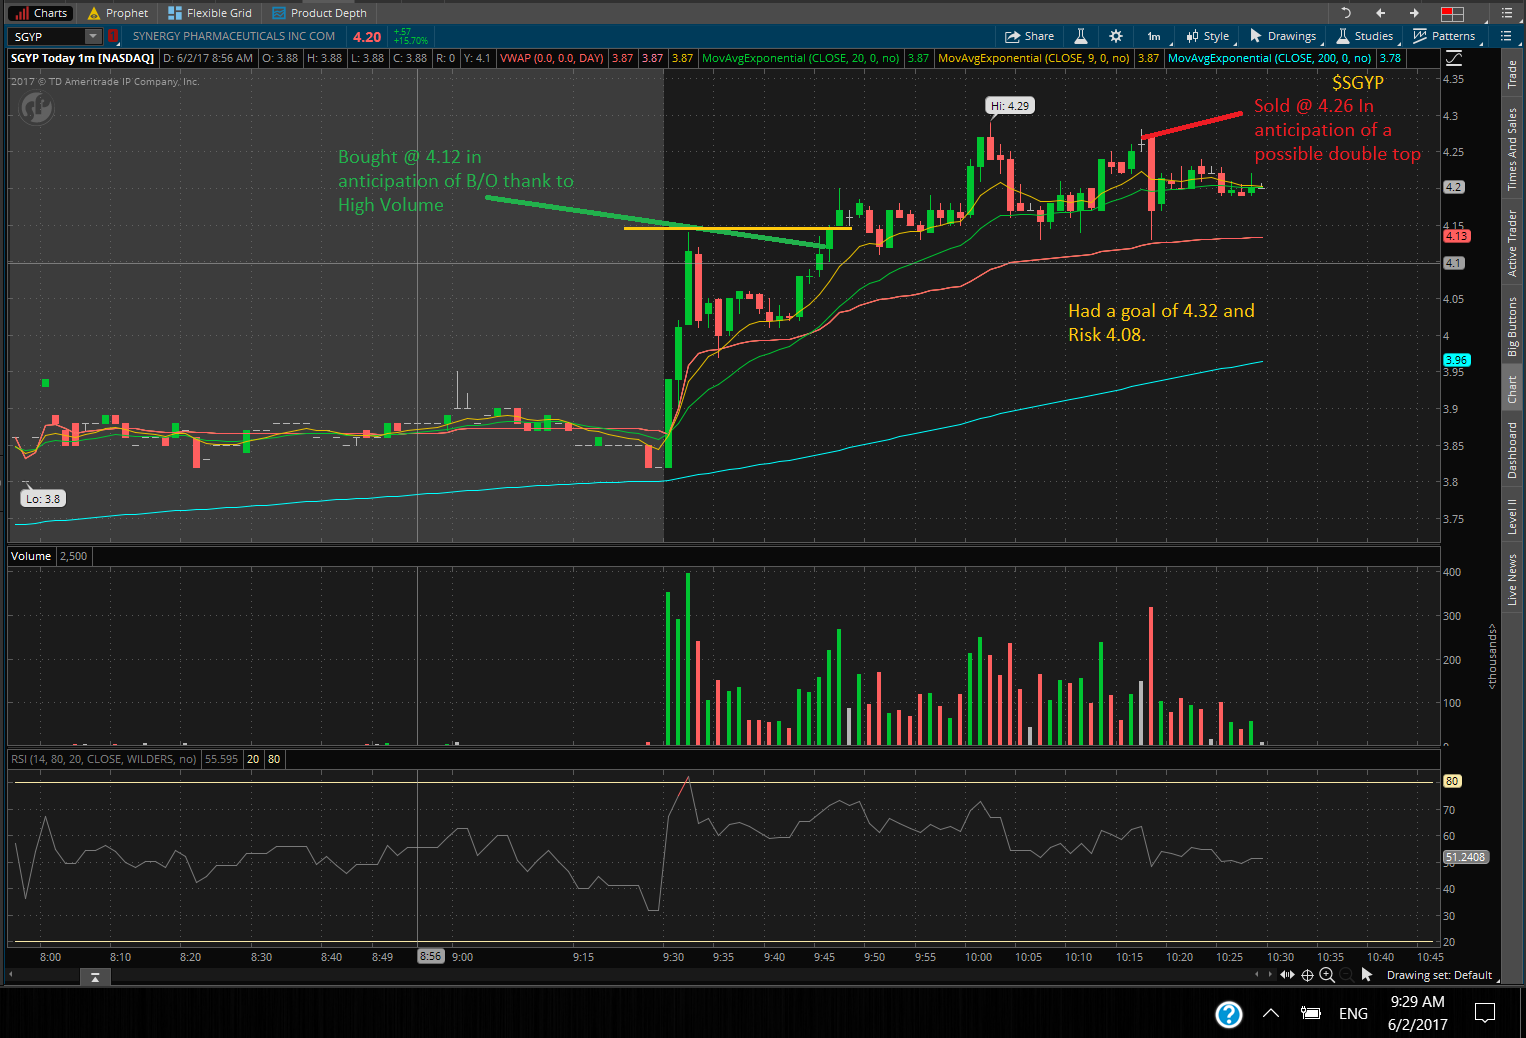Open the Trade side tab
The width and height of the screenshot is (1526, 1038).
tap(1512, 75)
